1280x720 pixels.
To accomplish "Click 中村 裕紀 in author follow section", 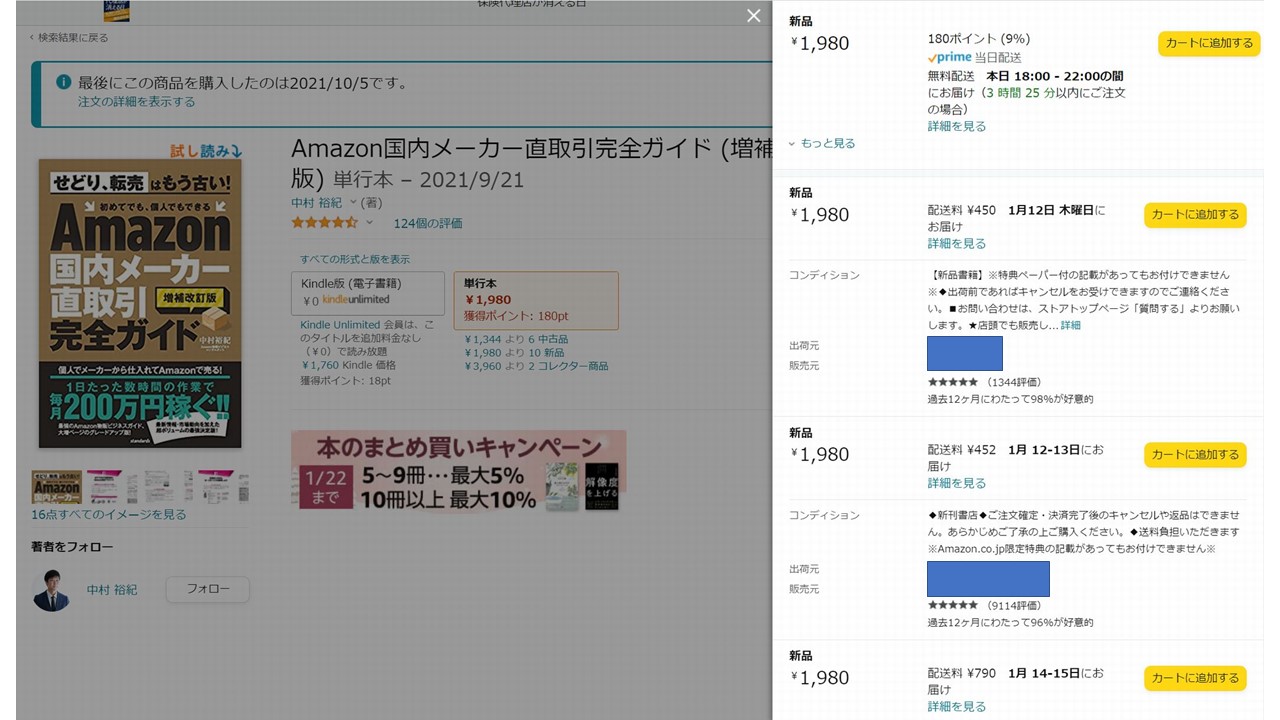I will click(112, 590).
